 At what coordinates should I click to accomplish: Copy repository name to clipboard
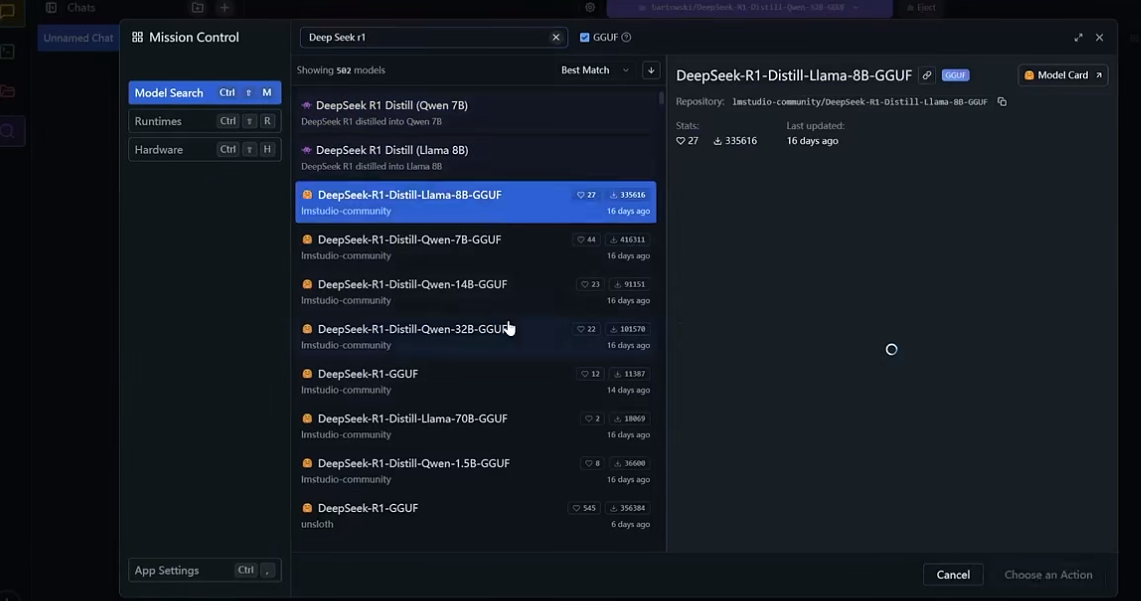pos(1002,102)
